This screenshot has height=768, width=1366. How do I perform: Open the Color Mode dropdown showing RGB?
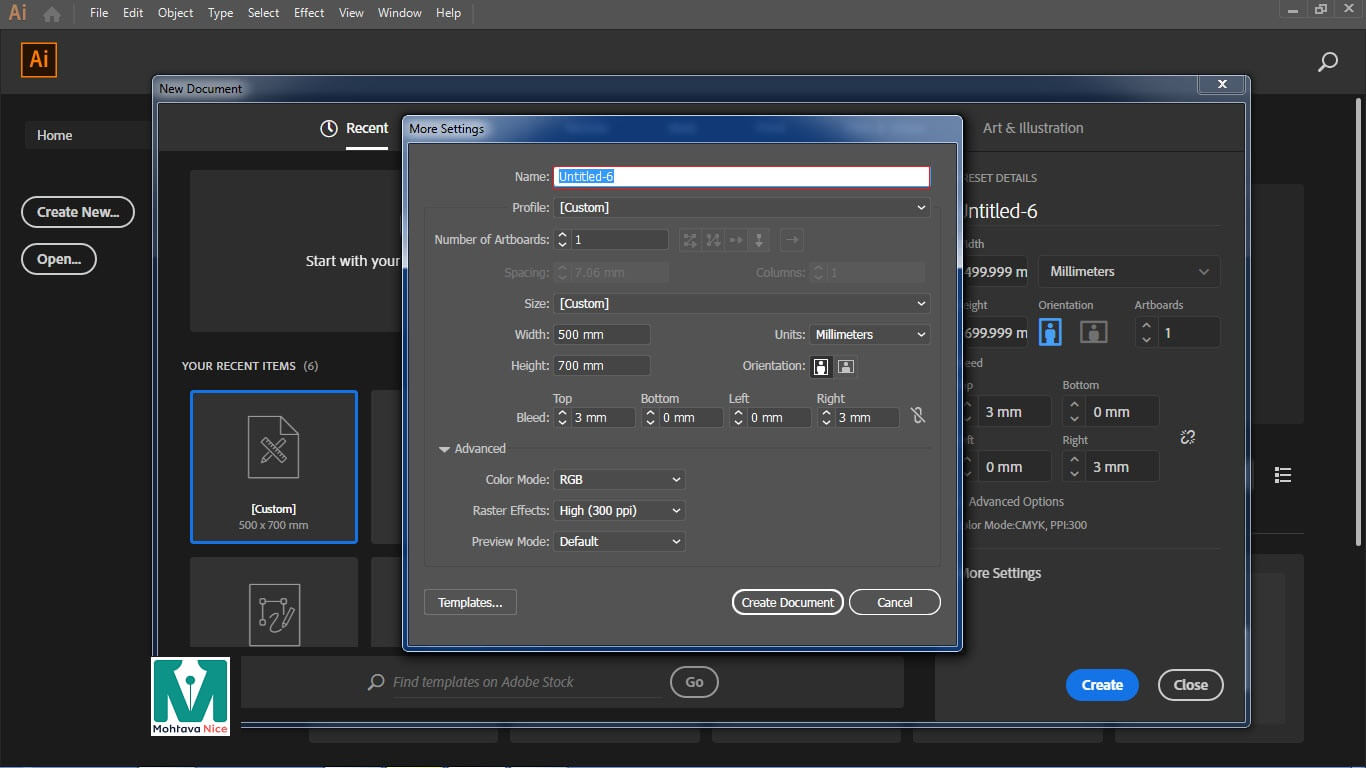(x=619, y=480)
